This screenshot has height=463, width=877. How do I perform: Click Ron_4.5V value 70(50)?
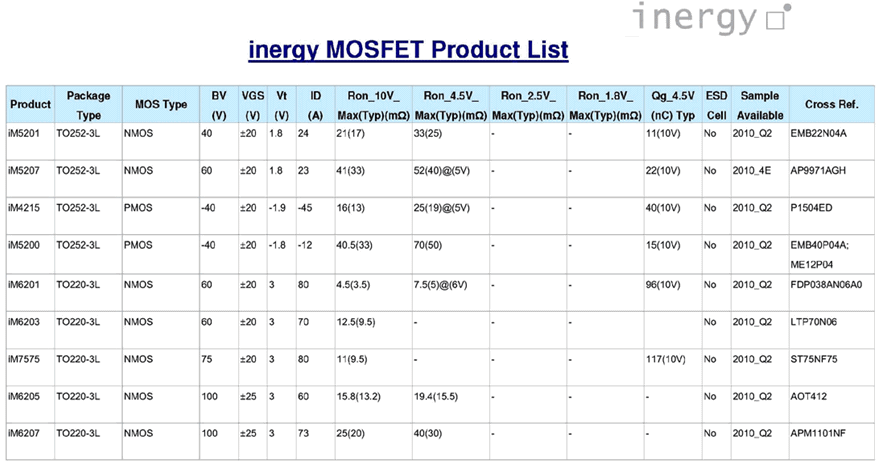pyautogui.click(x=427, y=245)
